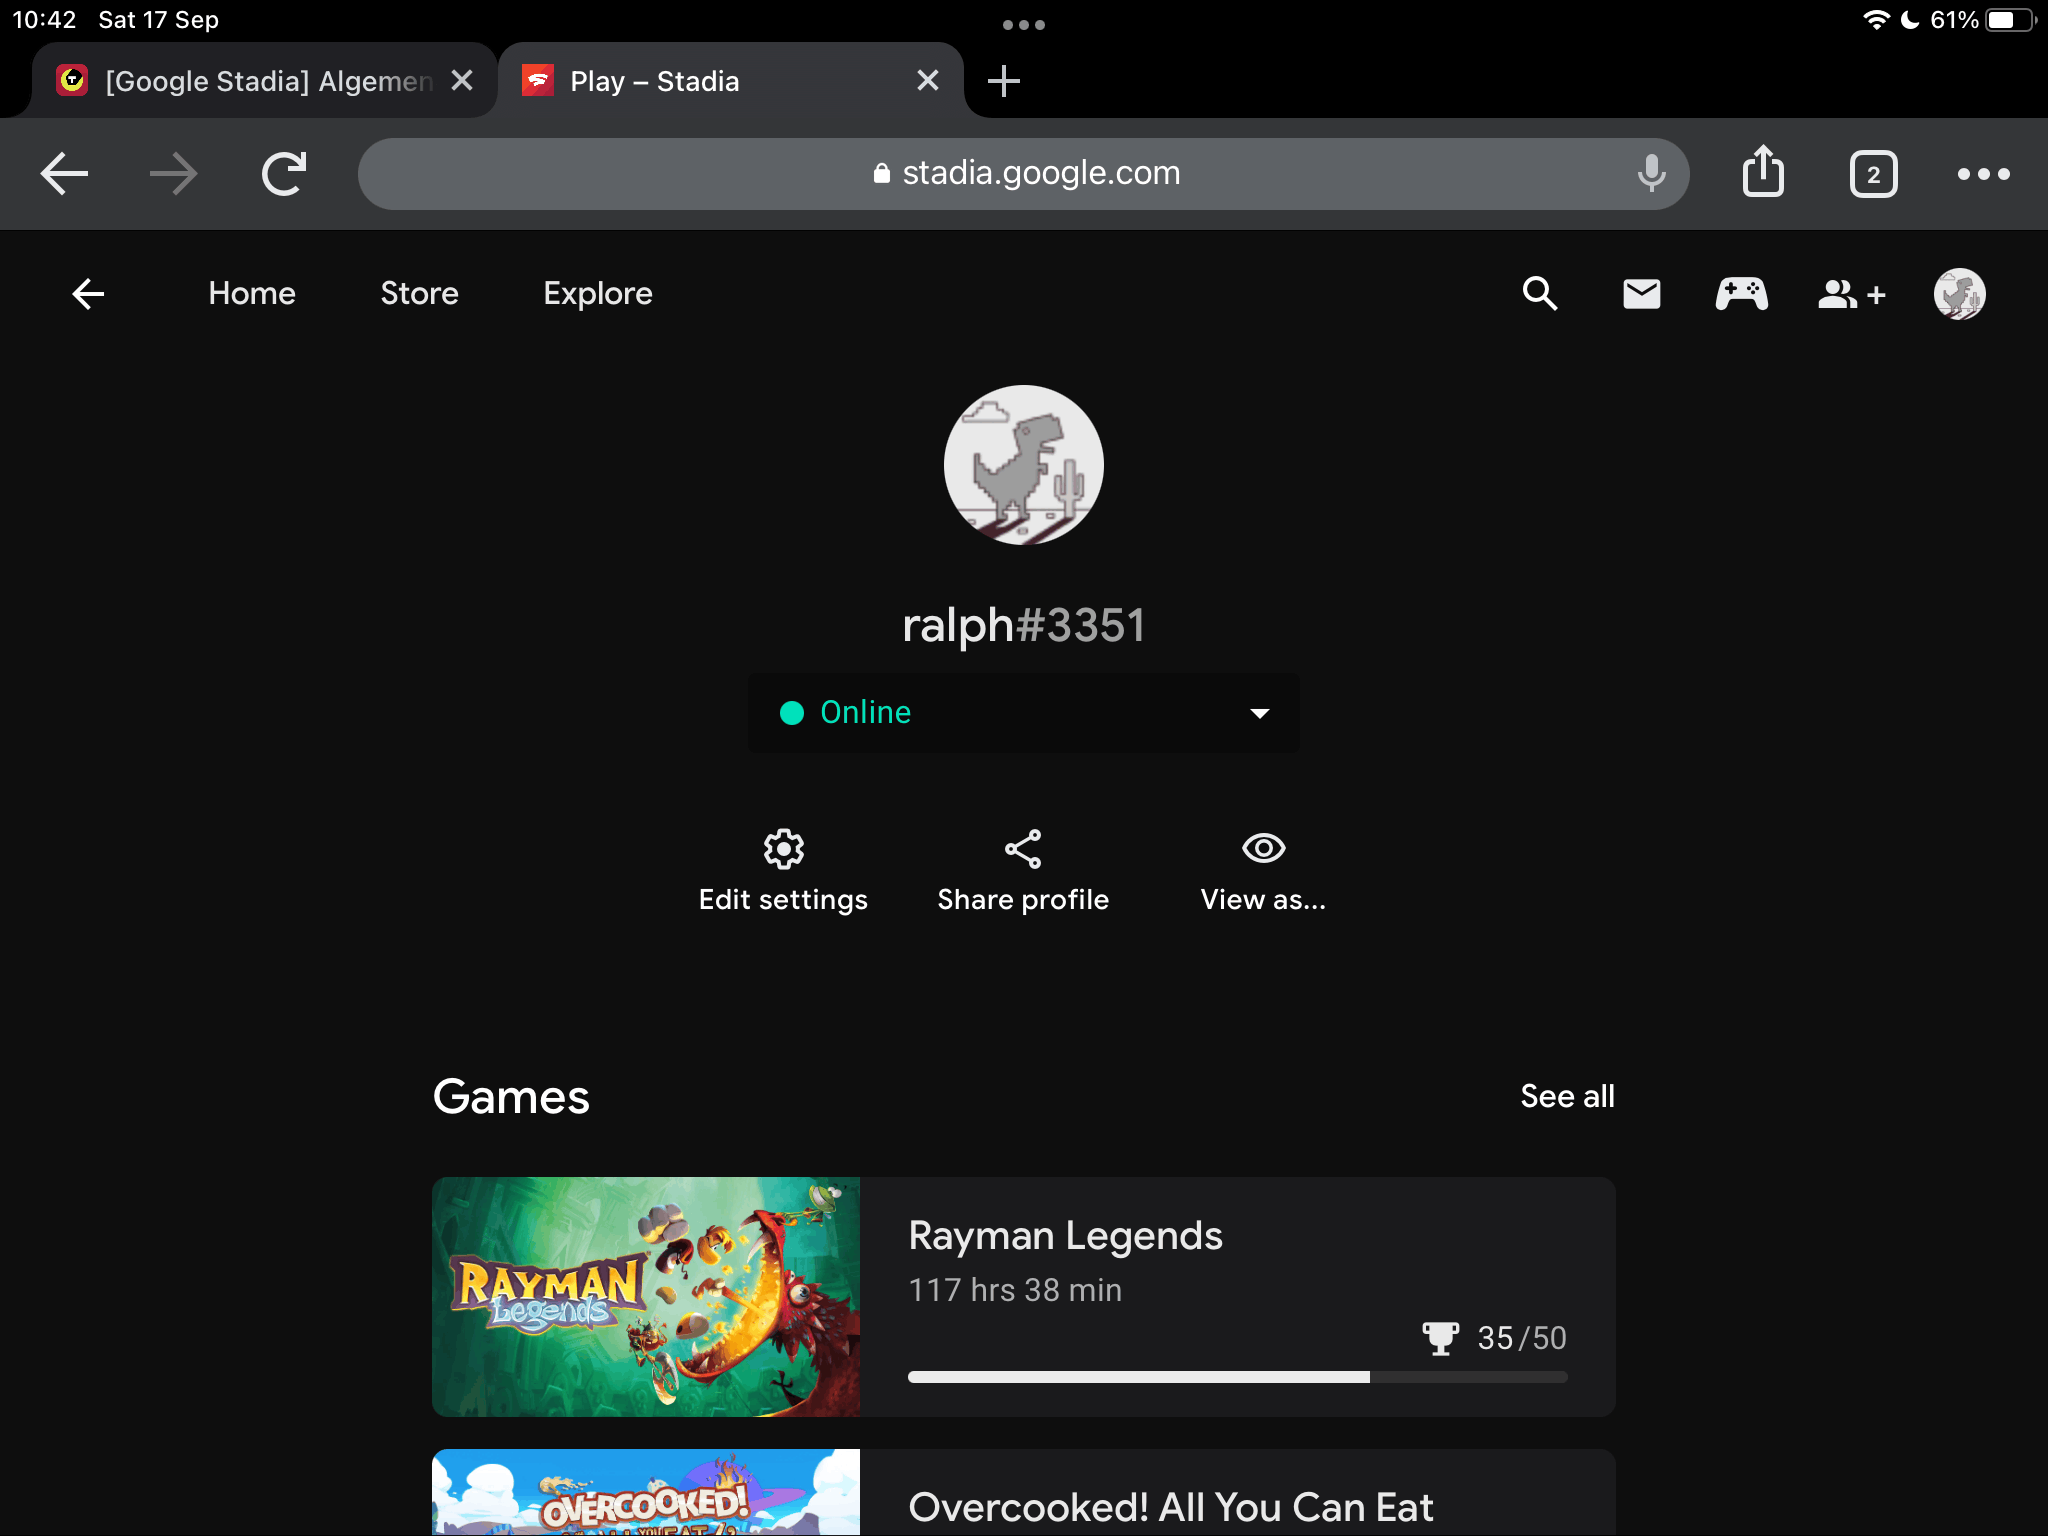Go to the Store menu

pyautogui.click(x=419, y=294)
